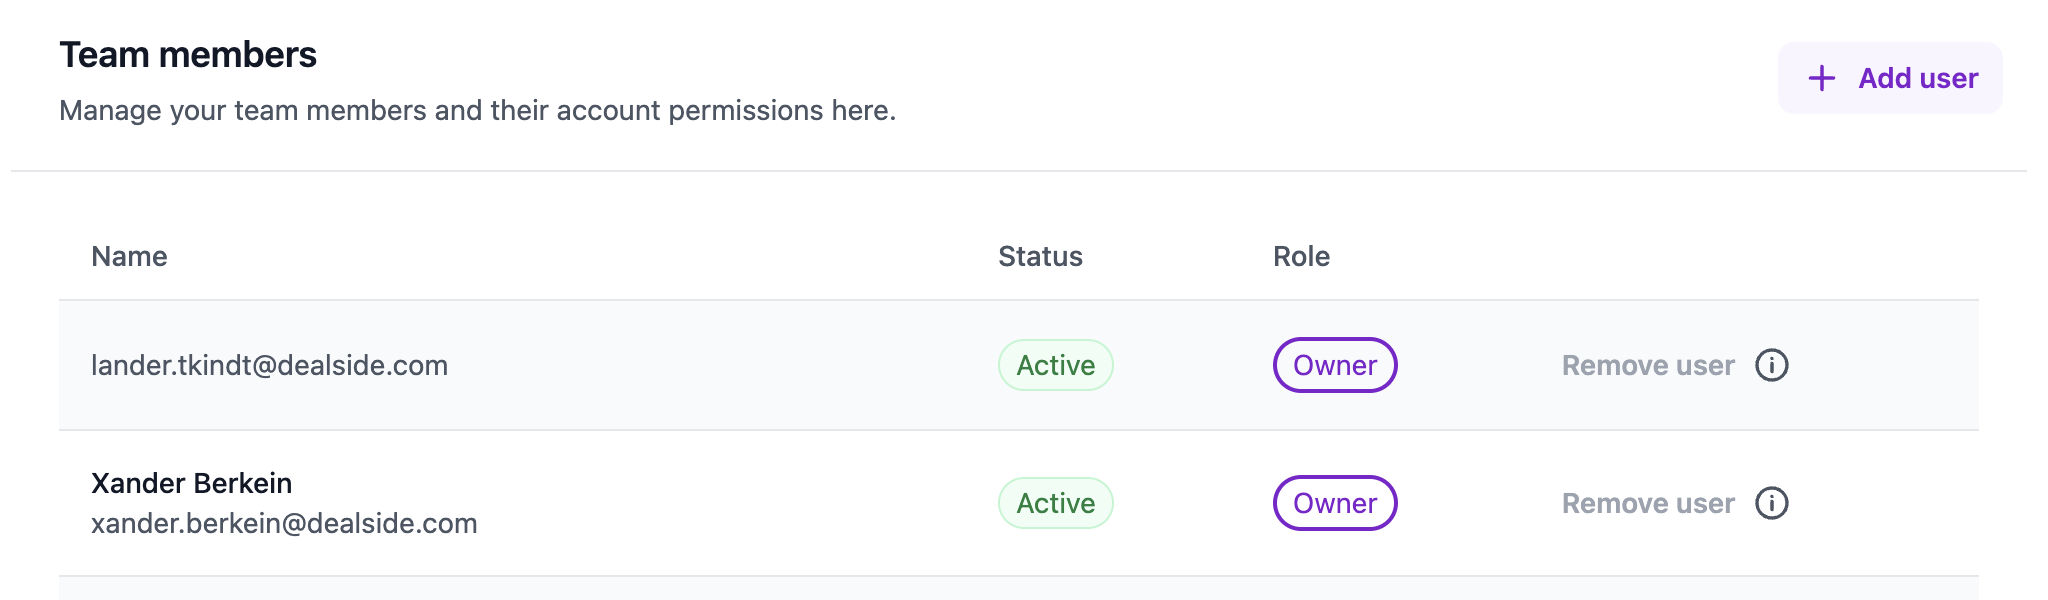Select Owner role badge for Xander Berkein
This screenshot has width=2048, height=600.
(x=1334, y=503)
